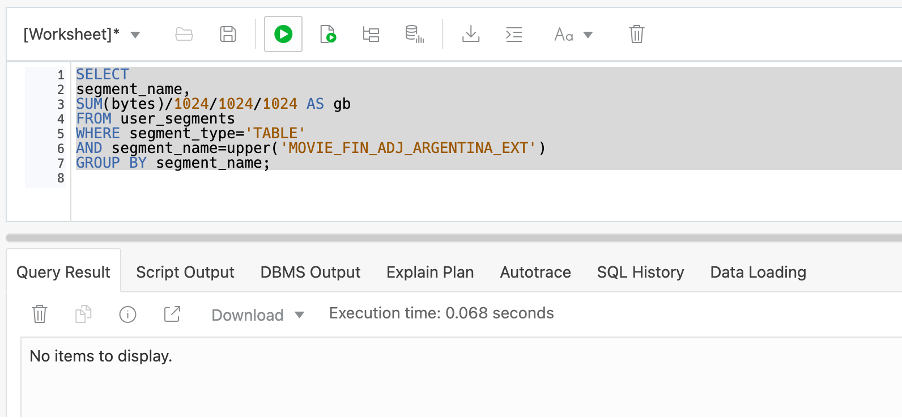Click empty line 8 in SQL editor

[x=300, y=178]
